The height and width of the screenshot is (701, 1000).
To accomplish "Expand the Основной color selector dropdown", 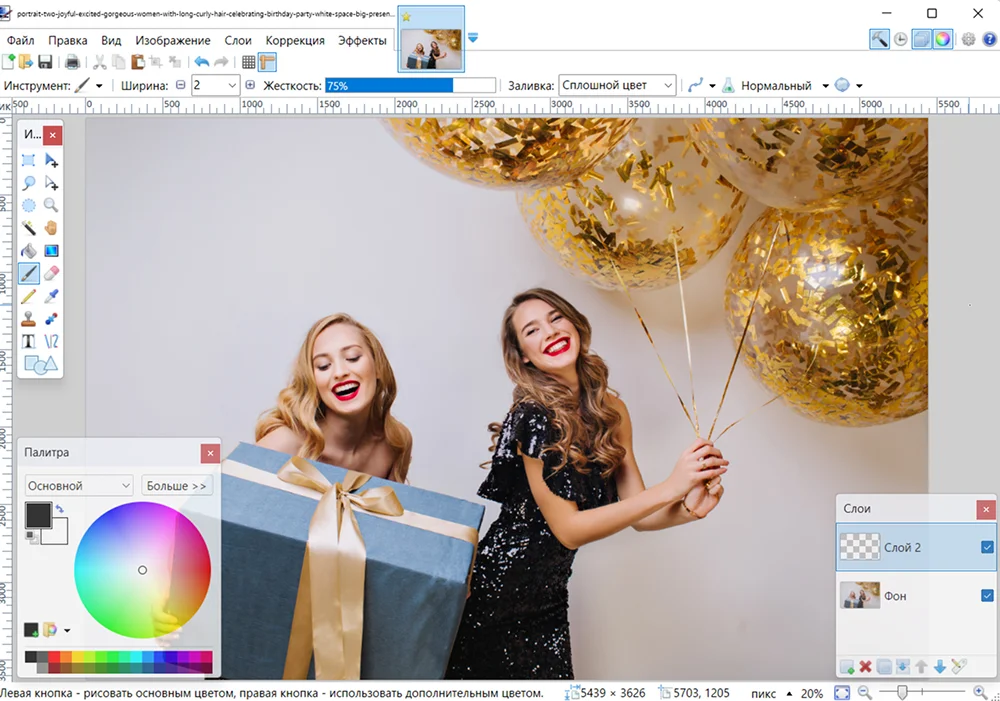I will [78, 485].
